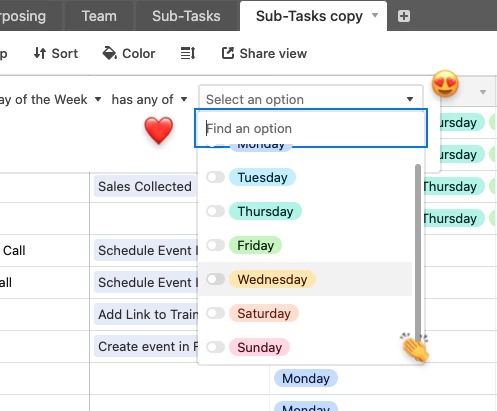497x411 pixels.
Task: Click the Share view export icon
Action: pyautogui.click(x=228, y=53)
